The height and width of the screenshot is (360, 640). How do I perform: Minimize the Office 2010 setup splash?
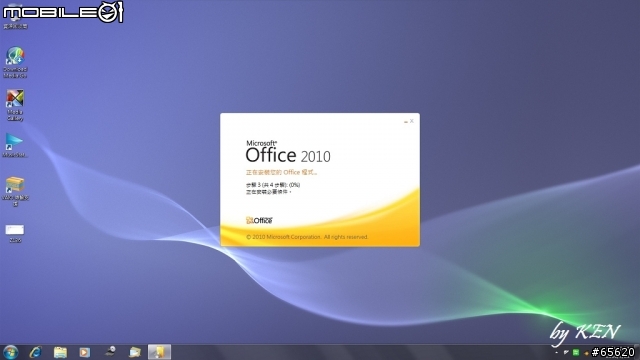406,121
